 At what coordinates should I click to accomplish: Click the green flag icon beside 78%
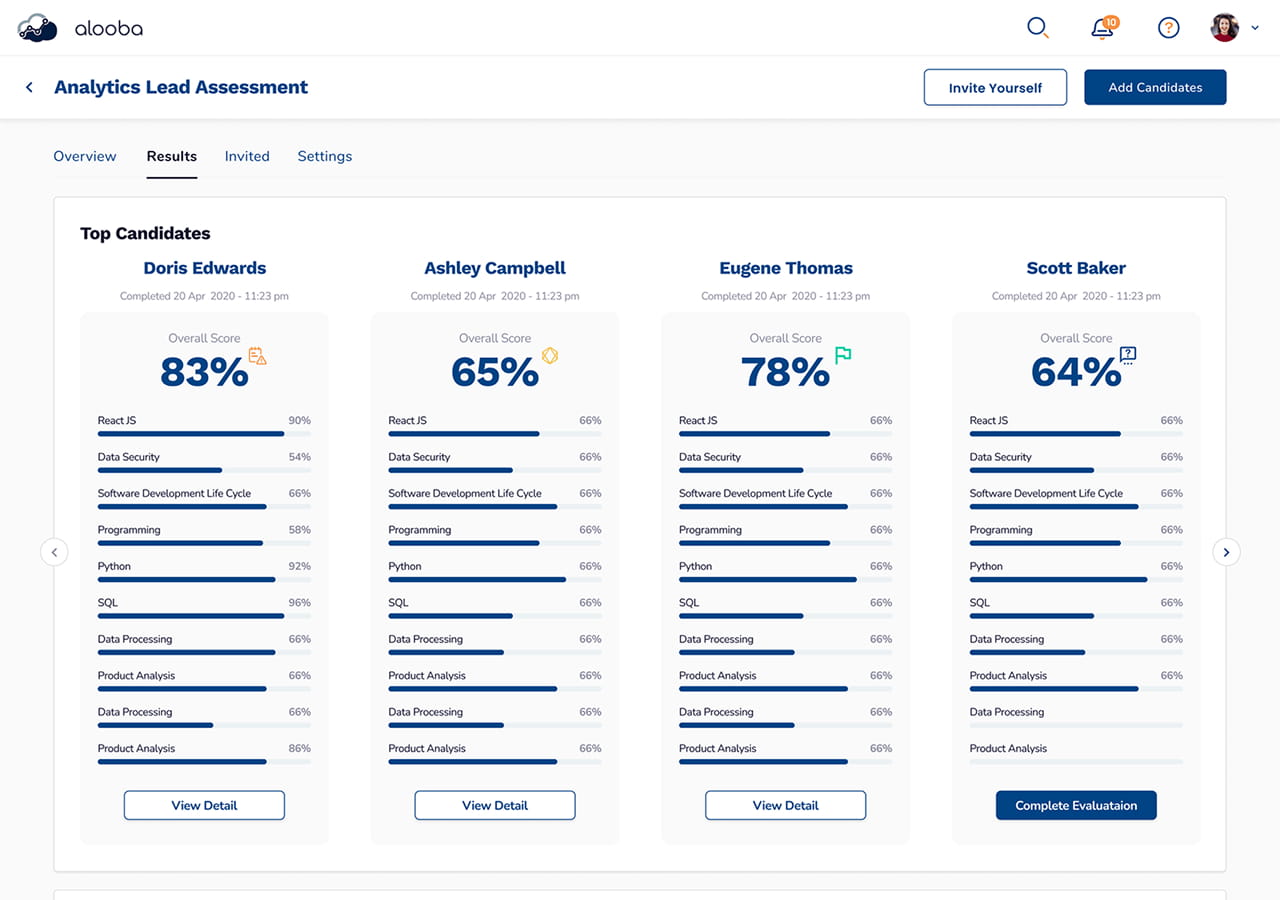pyautogui.click(x=843, y=355)
